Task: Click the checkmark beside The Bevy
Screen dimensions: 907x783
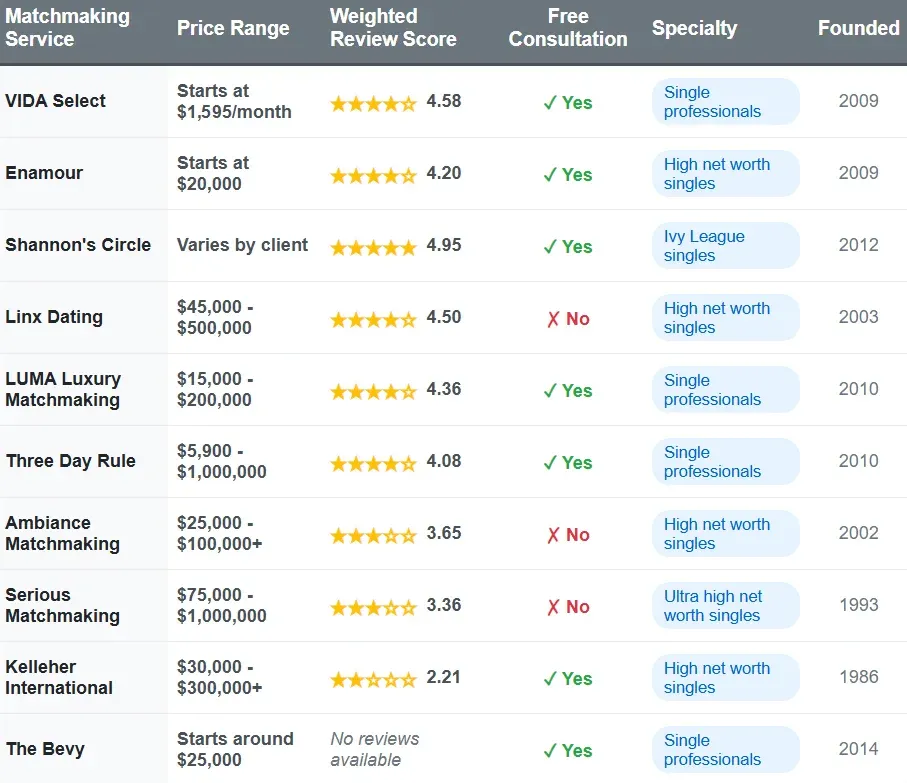Action: click(x=567, y=749)
